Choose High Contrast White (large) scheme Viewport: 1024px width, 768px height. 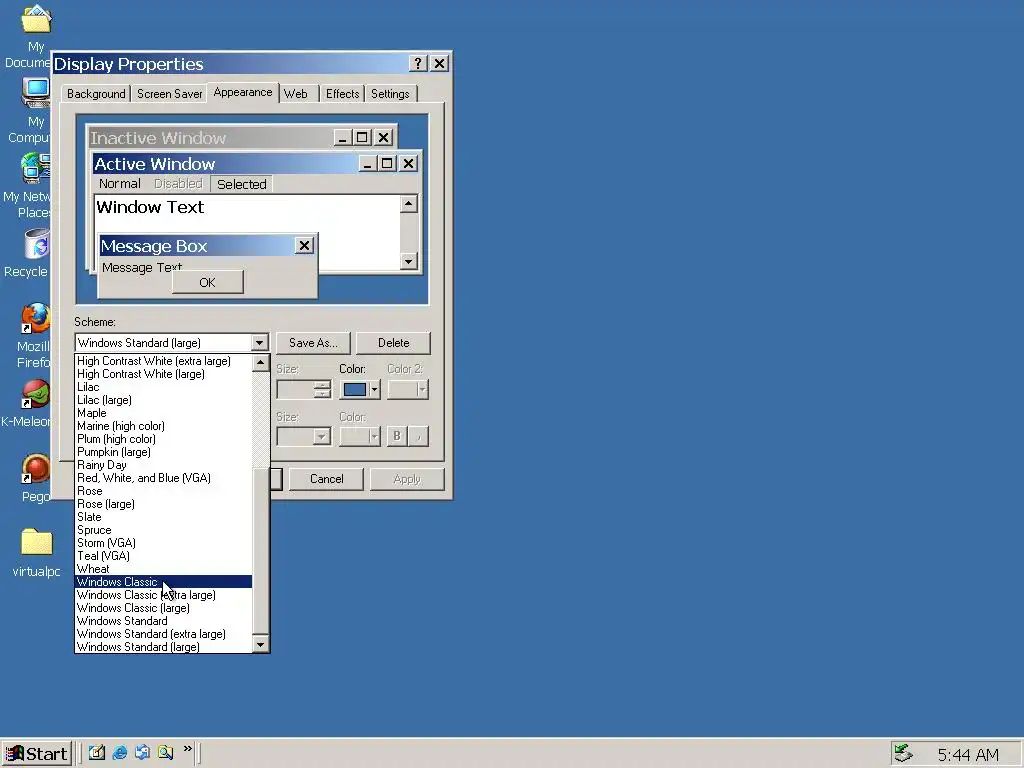(163, 374)
